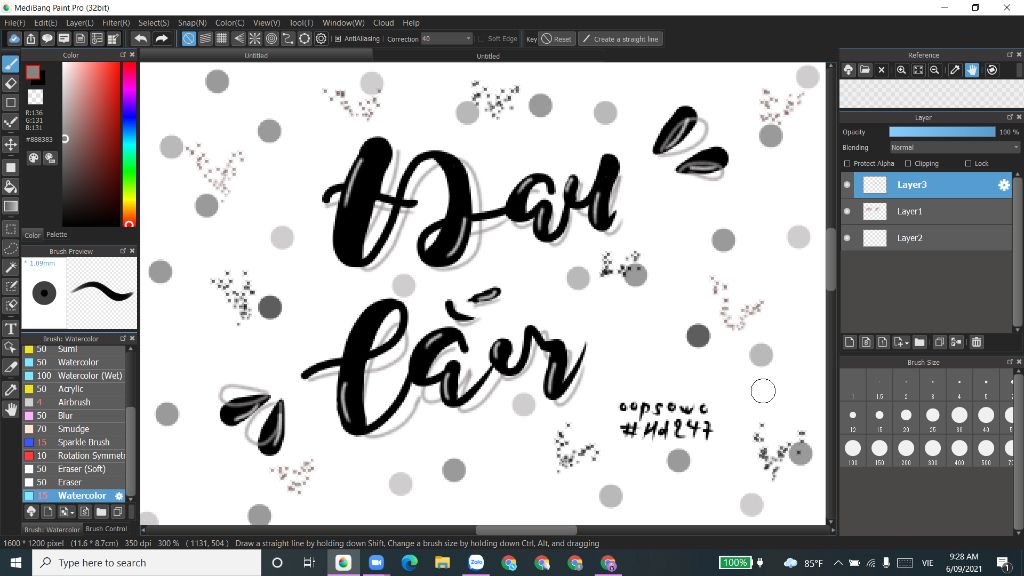Click the Windows Start button
The width and height of the screenshot is (1024, 576).
click(x=16, y=562)
